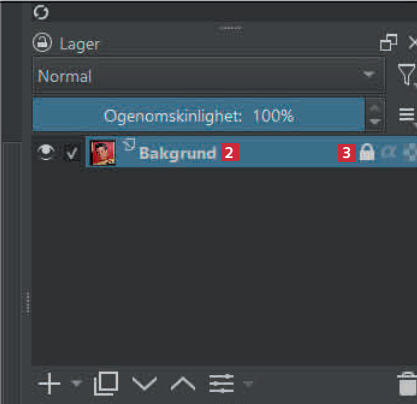417x404 pixels.
Task: Increase opacity with the up stepper arrow
Action: tap(375, 107)
